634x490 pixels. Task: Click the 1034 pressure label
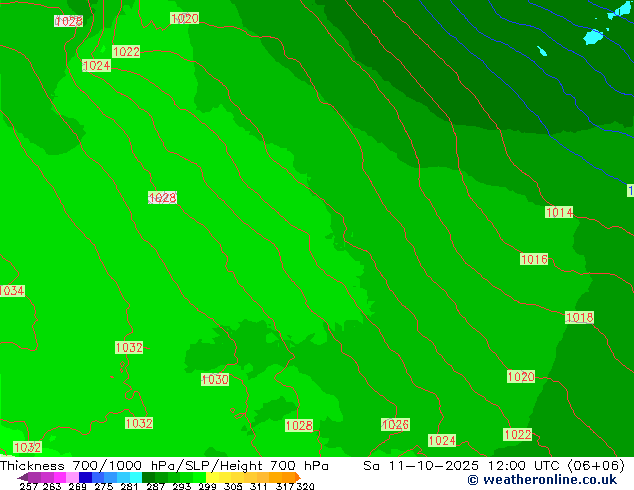tap(12, 291)
